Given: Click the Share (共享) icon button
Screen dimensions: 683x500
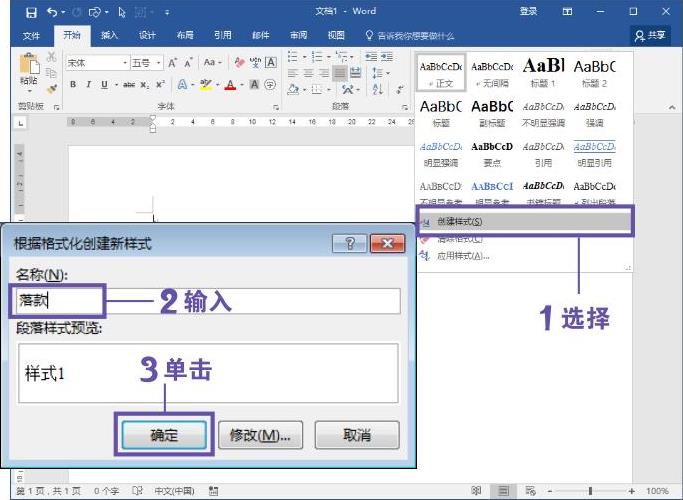Looking at the screenshot, I should pyautogui.click(x=652, y=34).
